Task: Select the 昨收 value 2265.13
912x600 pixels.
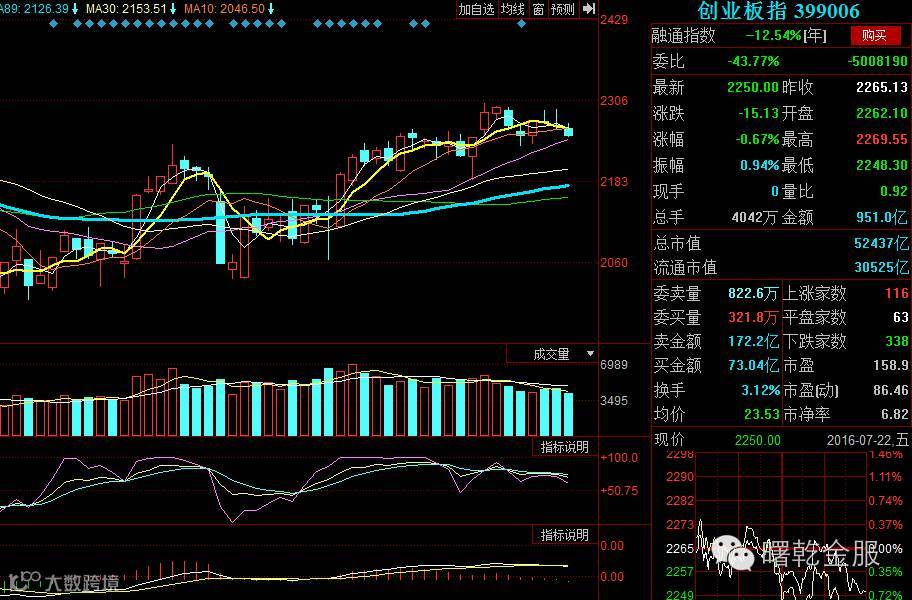Action: tap(882, 87)
